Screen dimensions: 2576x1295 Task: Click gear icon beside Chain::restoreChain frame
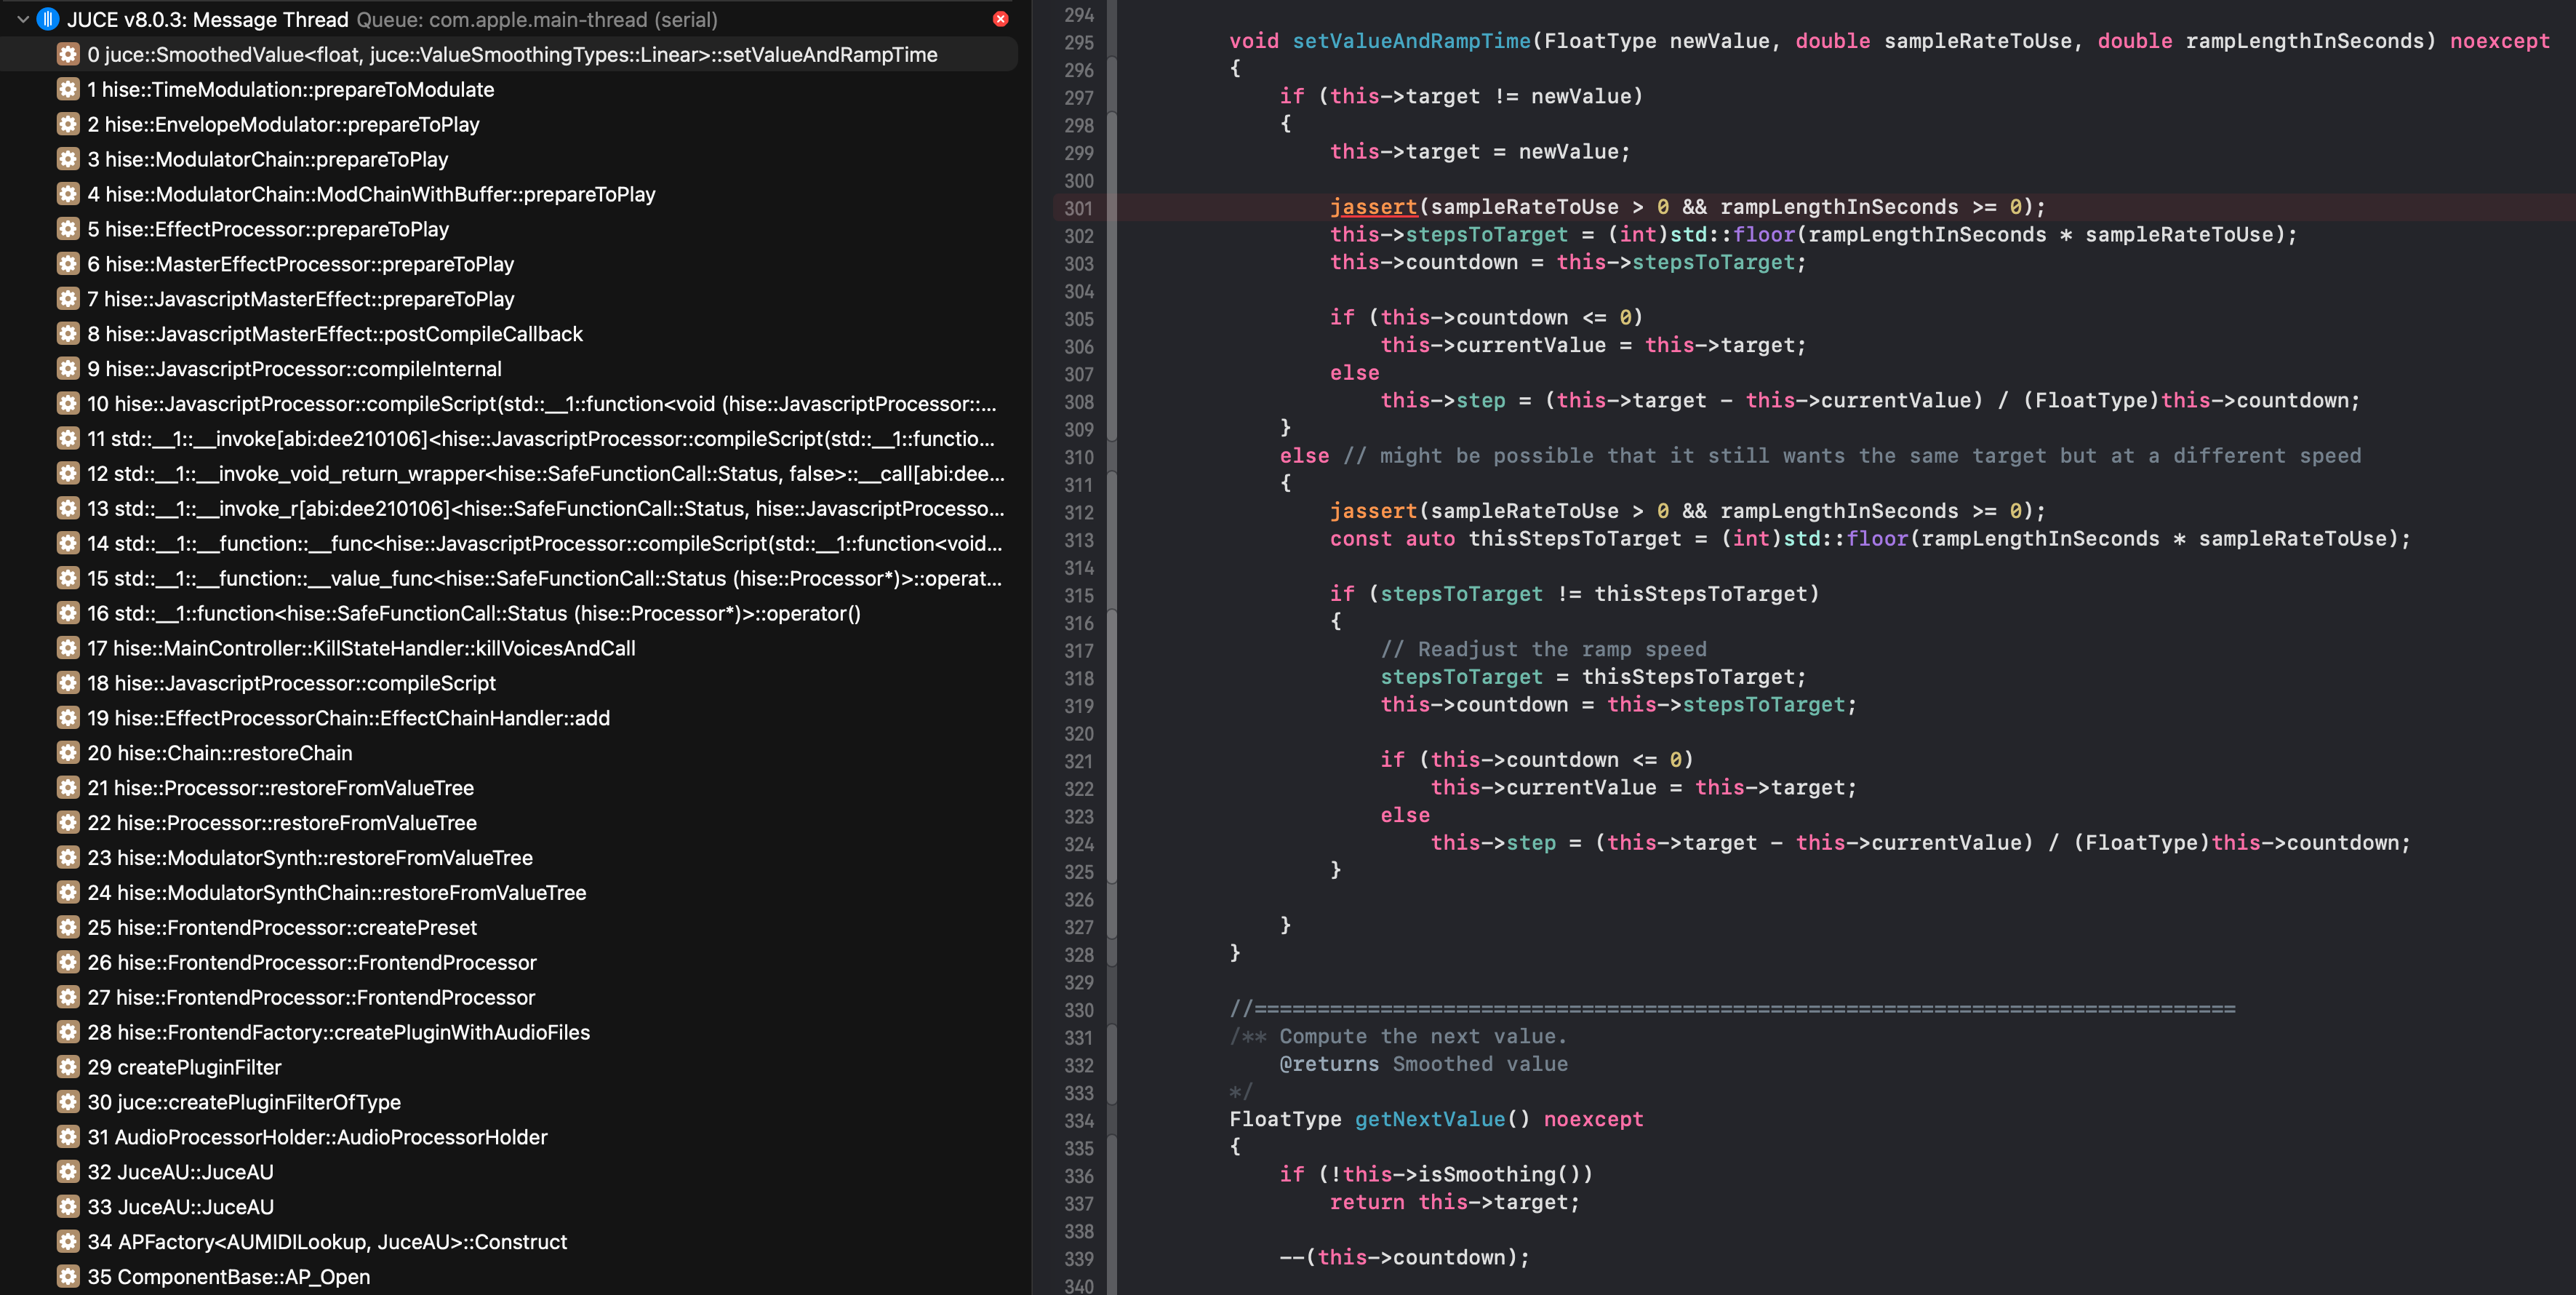coord(68,753)
